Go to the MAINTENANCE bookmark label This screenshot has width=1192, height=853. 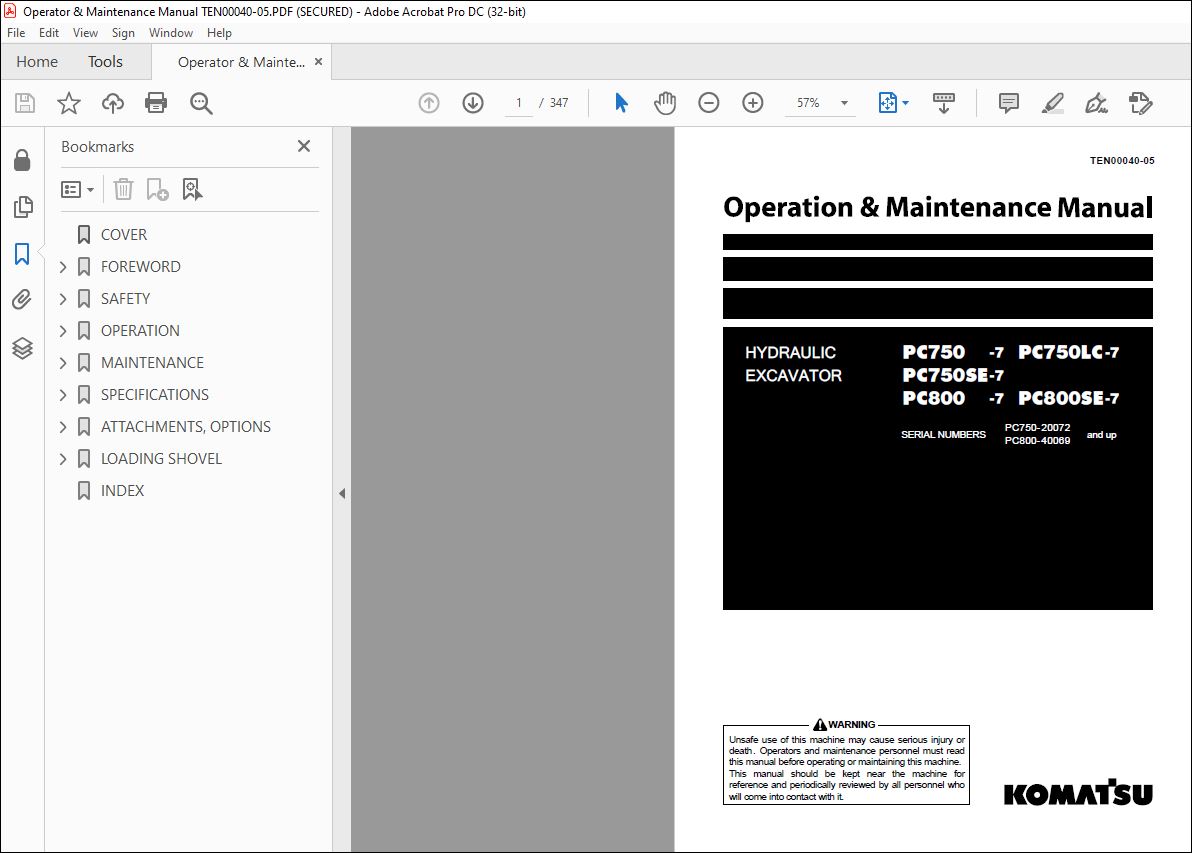152,363
